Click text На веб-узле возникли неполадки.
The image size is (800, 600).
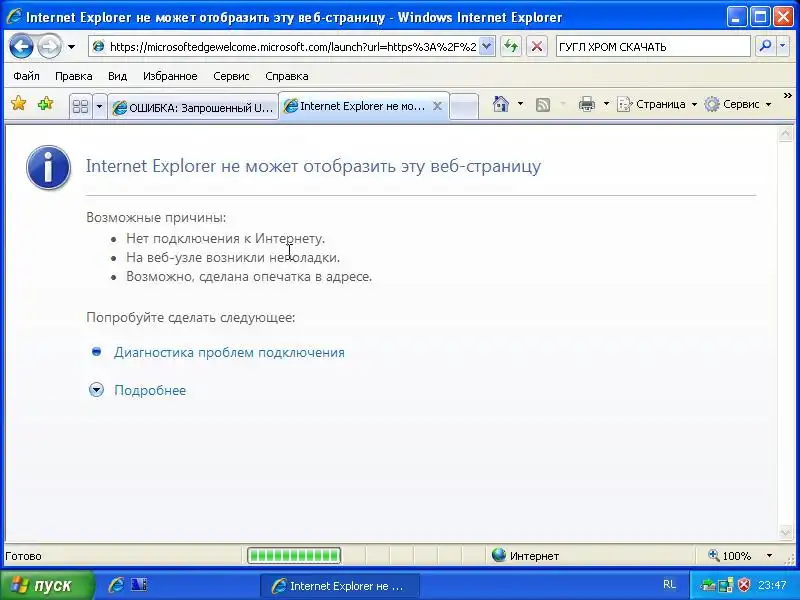[x=233, y=258]
